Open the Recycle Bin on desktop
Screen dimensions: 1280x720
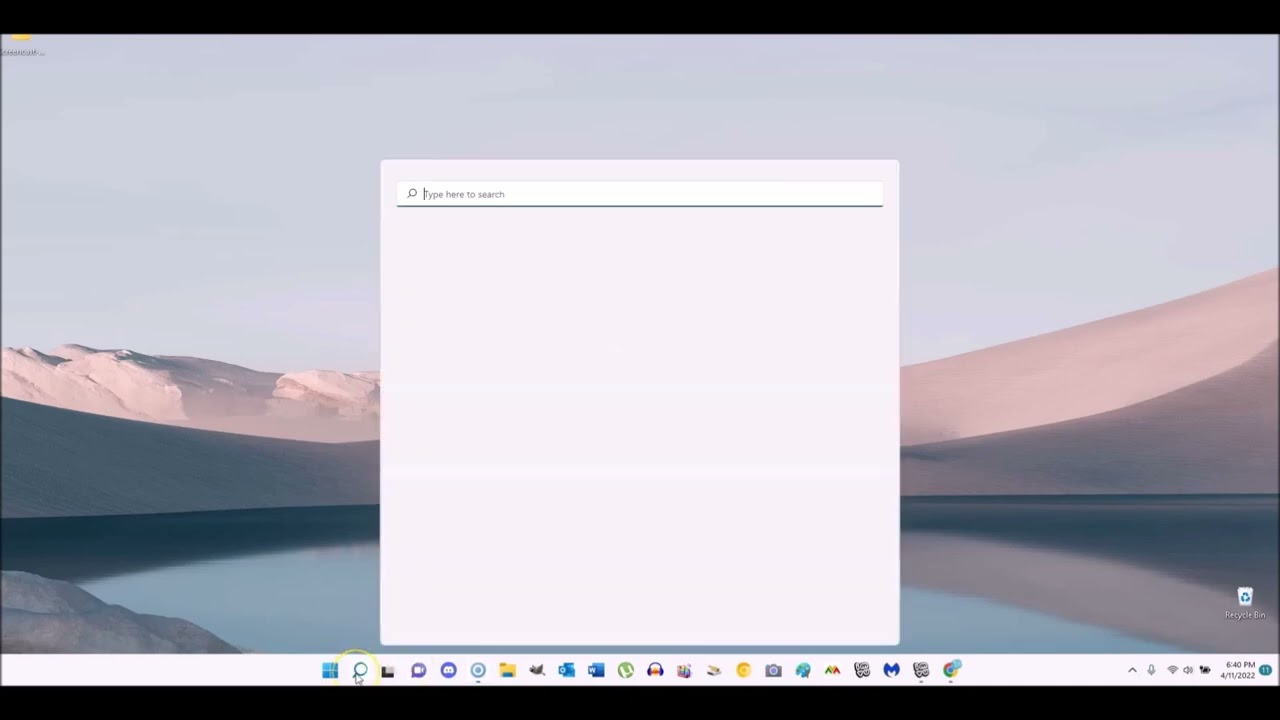(x=1245, y=603)
